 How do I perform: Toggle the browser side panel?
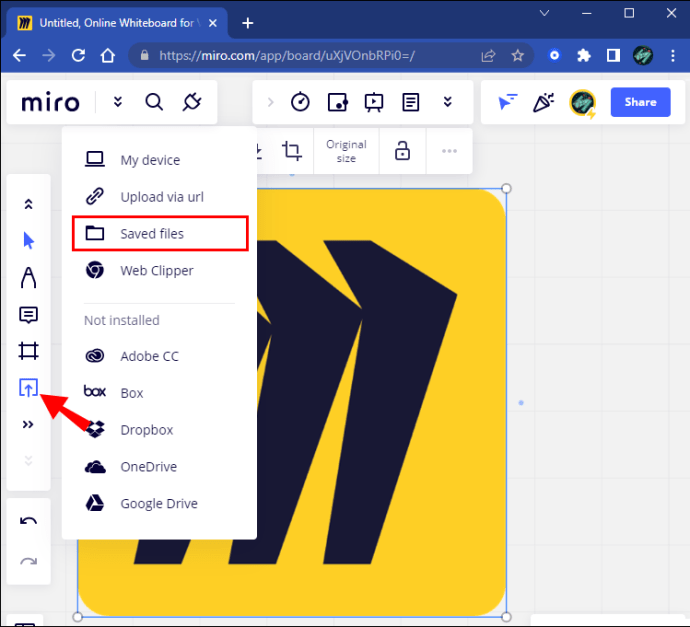[613, 55]
